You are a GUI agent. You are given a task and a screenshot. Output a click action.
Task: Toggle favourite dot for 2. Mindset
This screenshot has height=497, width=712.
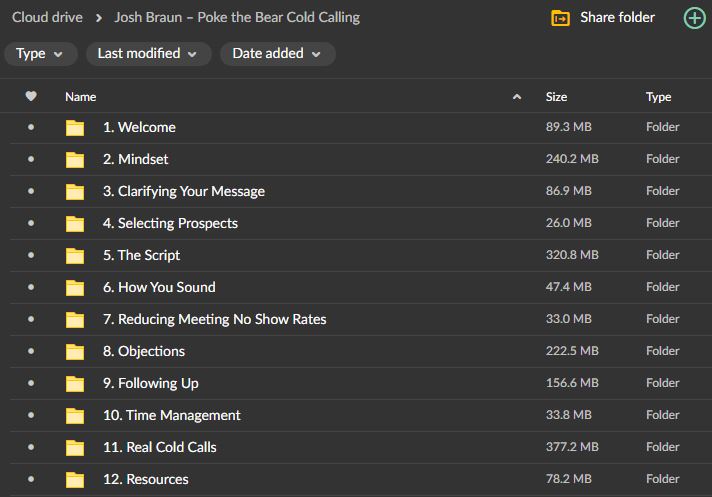[31, 159]
